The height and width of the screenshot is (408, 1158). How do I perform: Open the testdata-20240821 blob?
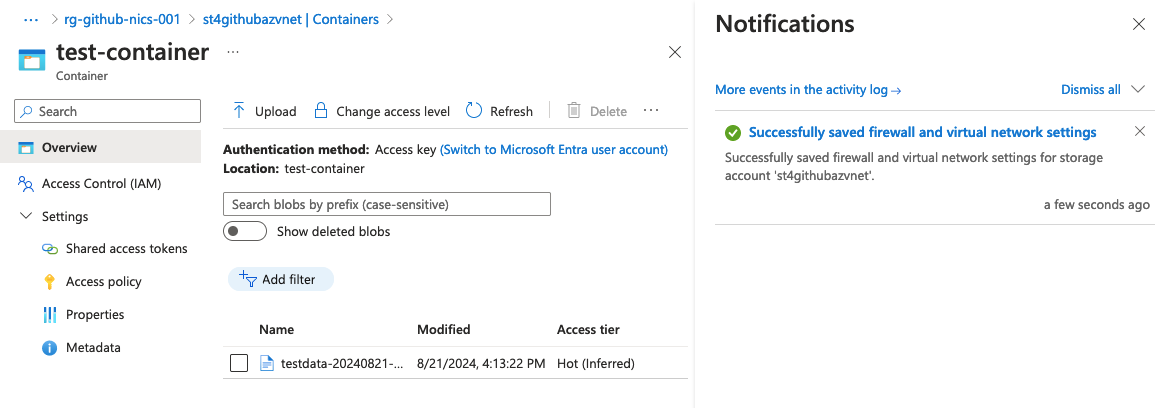342,364
